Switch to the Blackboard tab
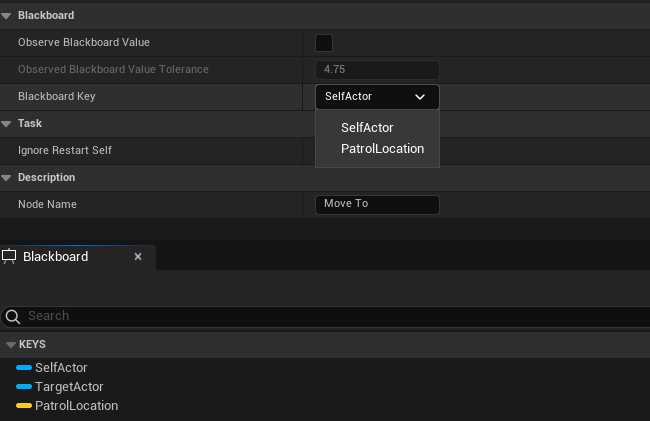650x421 pixels. [56, 257]
